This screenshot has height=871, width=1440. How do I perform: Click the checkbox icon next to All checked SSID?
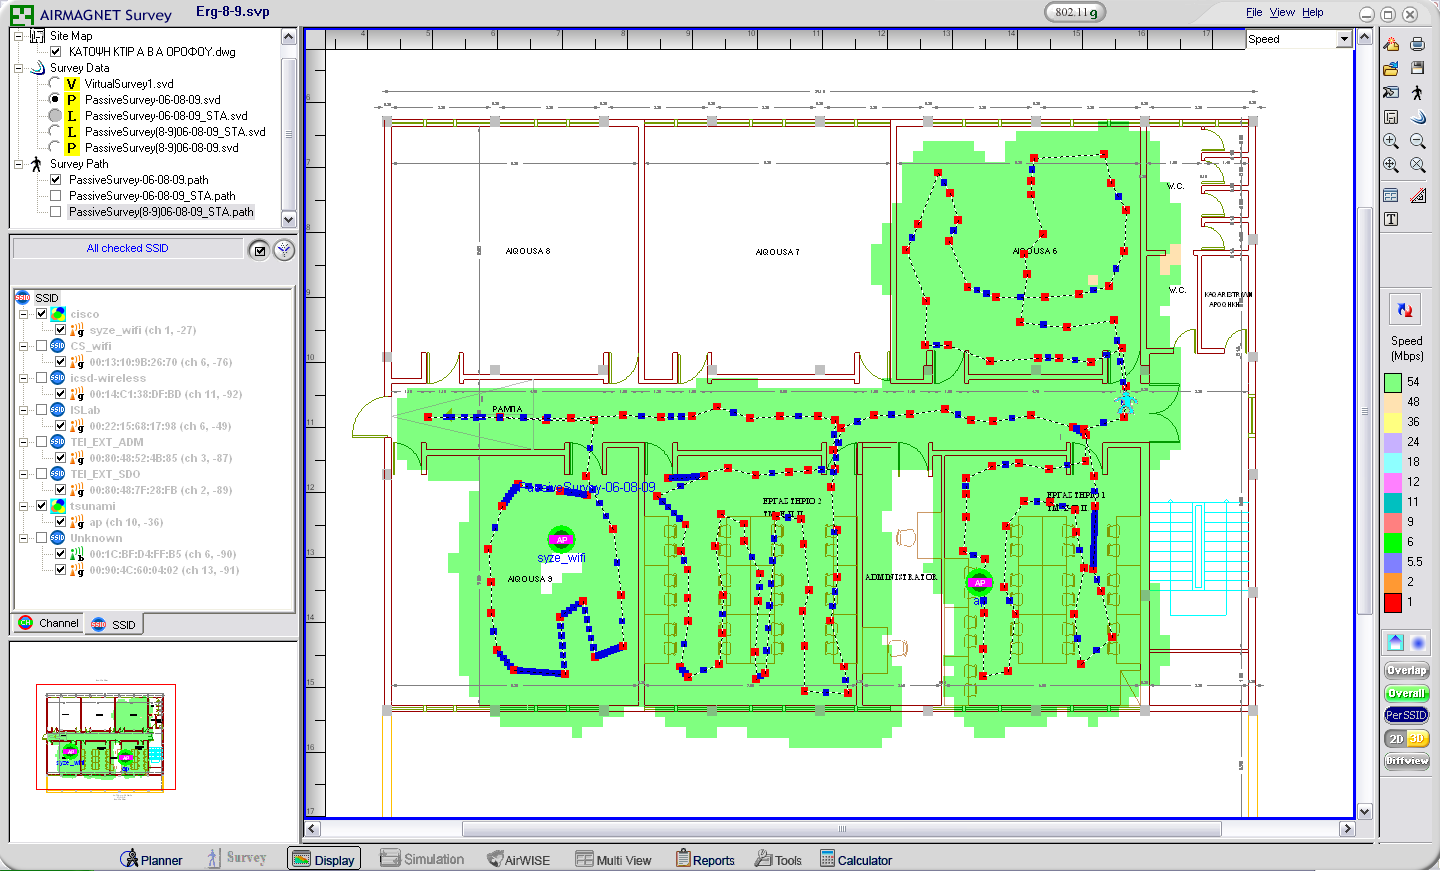(x=260, y=250)
